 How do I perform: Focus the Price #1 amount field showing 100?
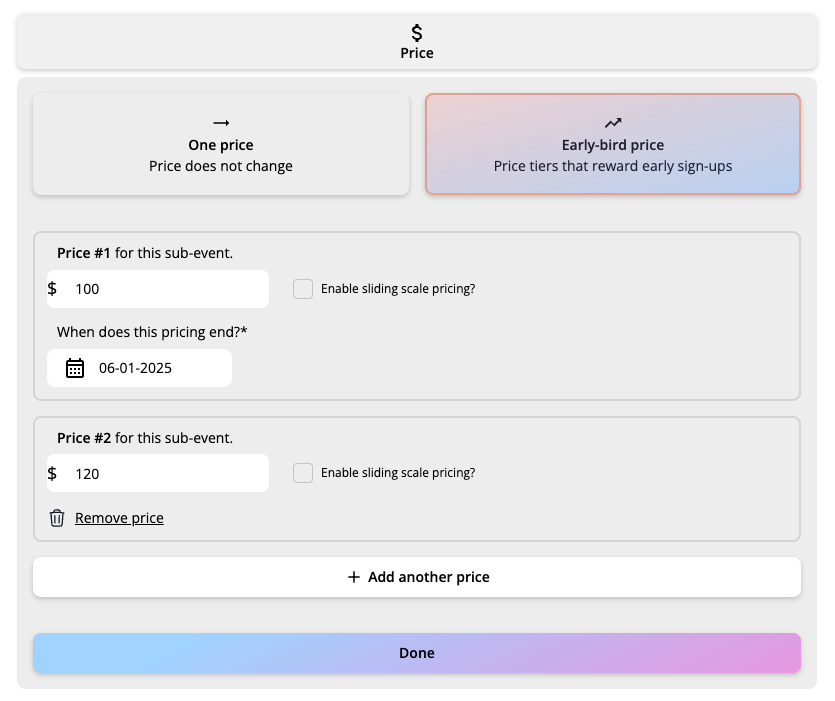pyautogui.click(x=165, y=289)
